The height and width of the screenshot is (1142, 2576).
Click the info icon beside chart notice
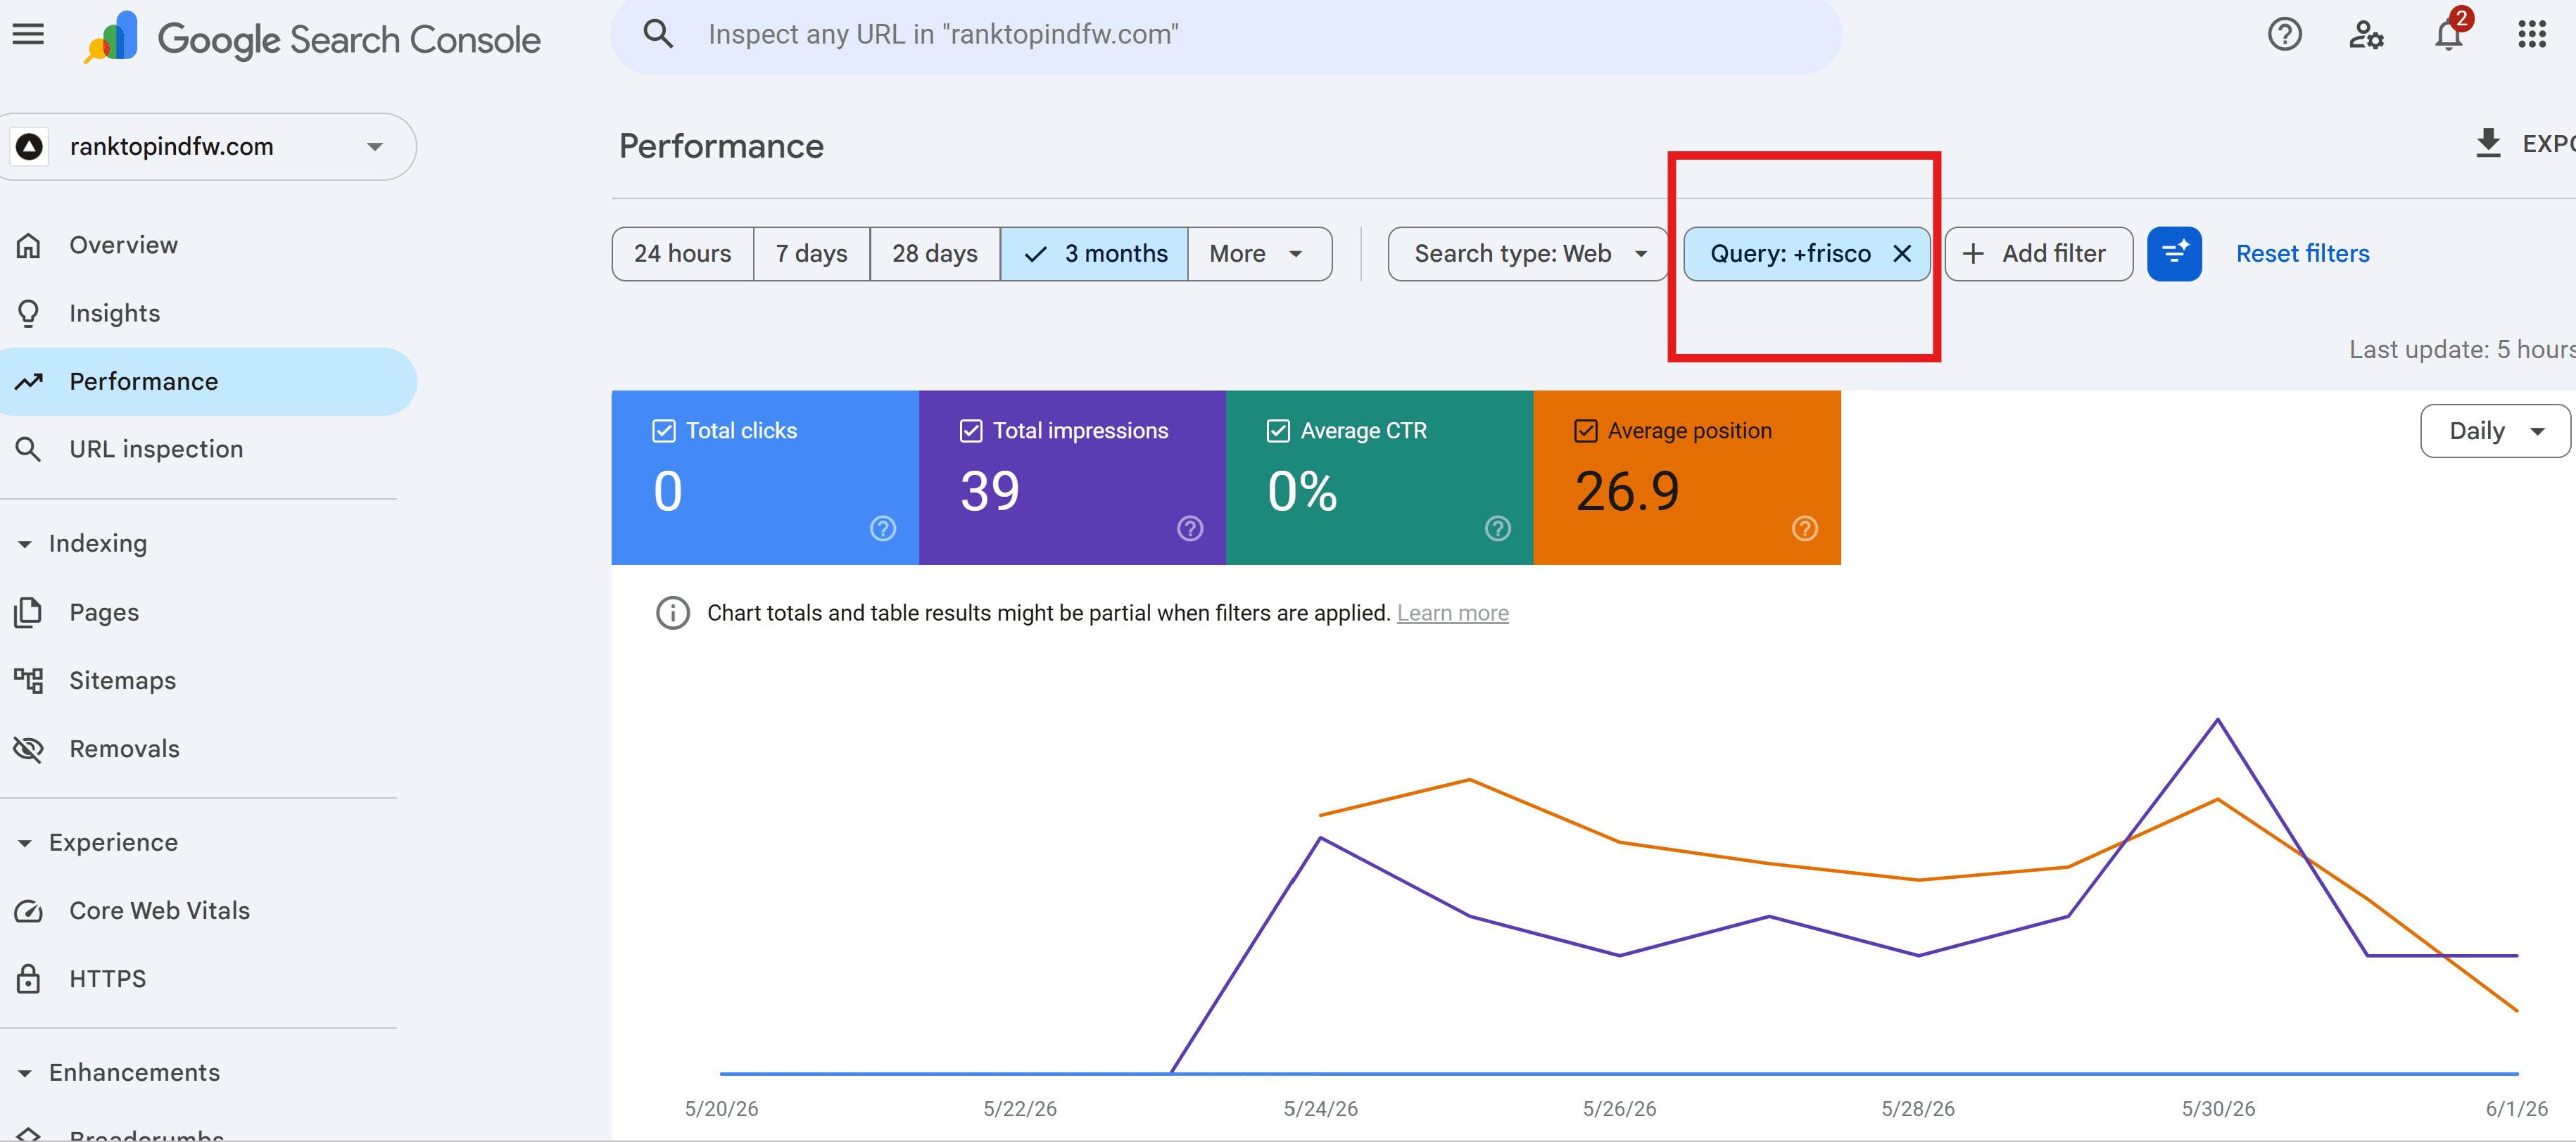[673, 613]
